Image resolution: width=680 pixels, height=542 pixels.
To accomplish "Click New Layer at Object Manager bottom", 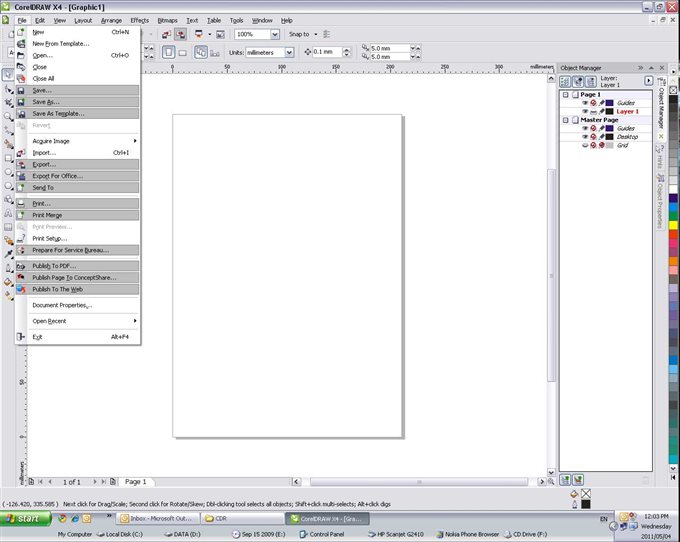I will 565,480.
